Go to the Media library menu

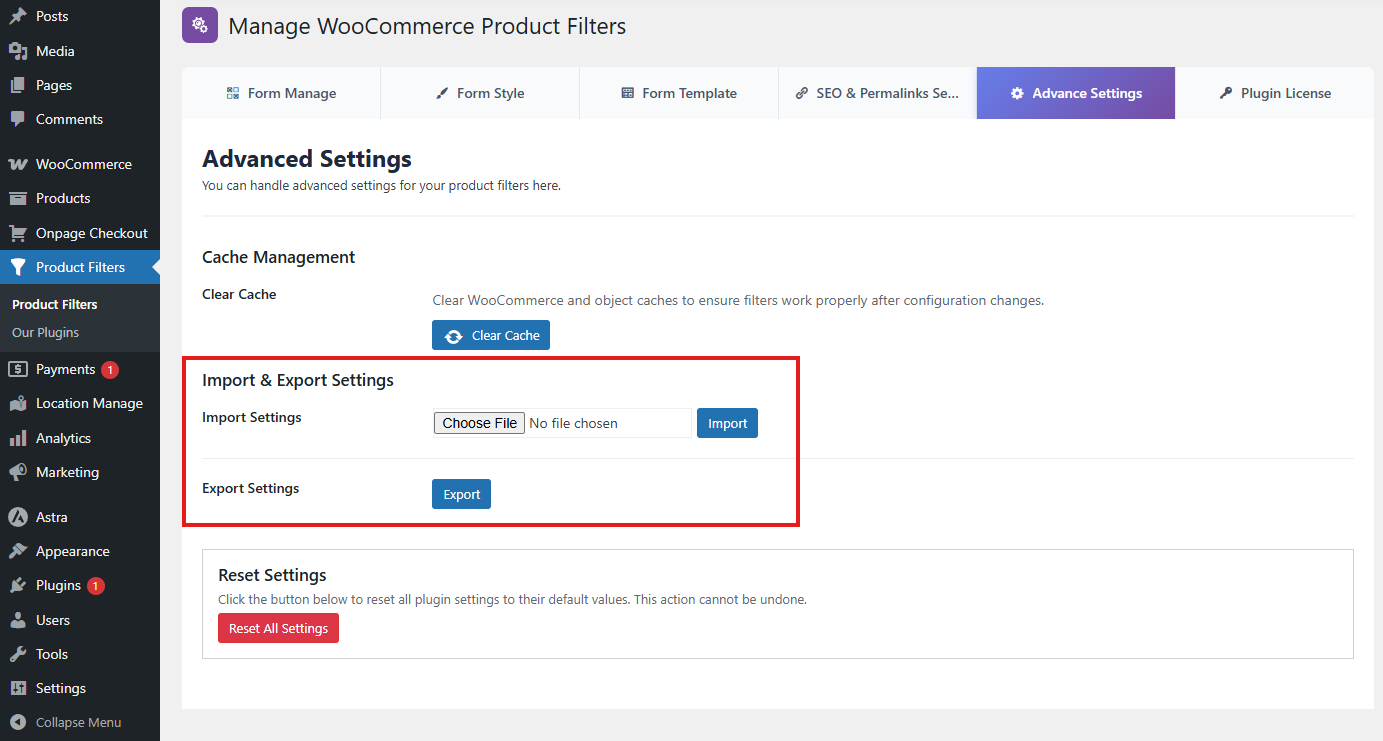(x=80, y=51)
